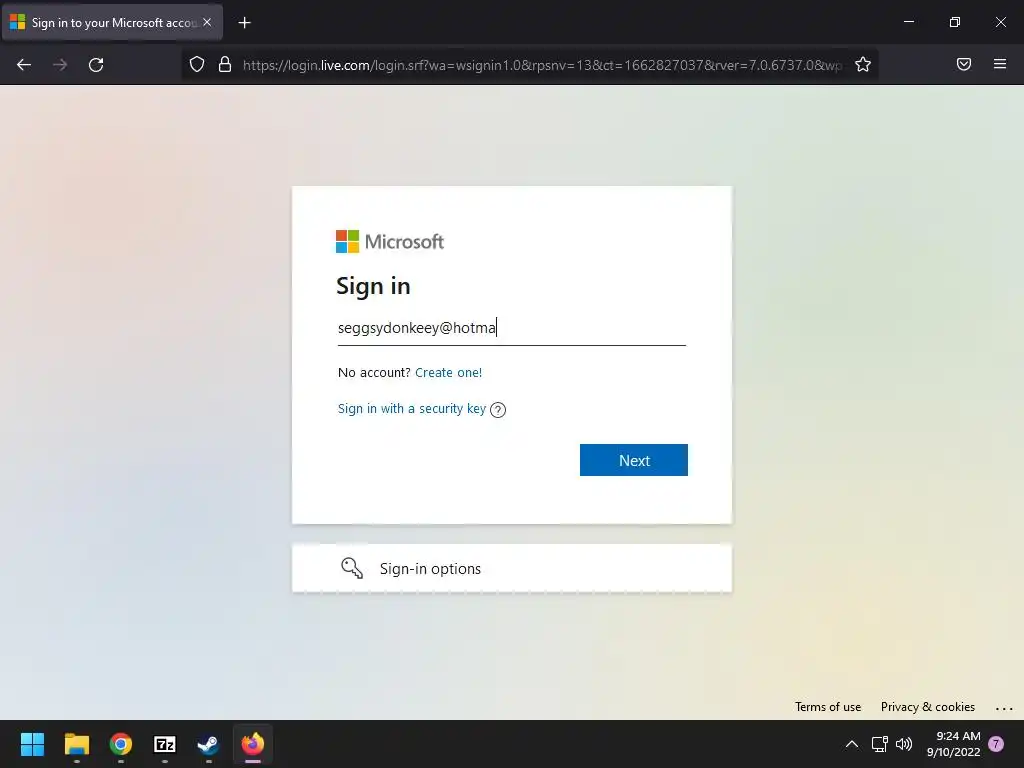Open File Explorer from the taskbar

click(x=76, y=744)
